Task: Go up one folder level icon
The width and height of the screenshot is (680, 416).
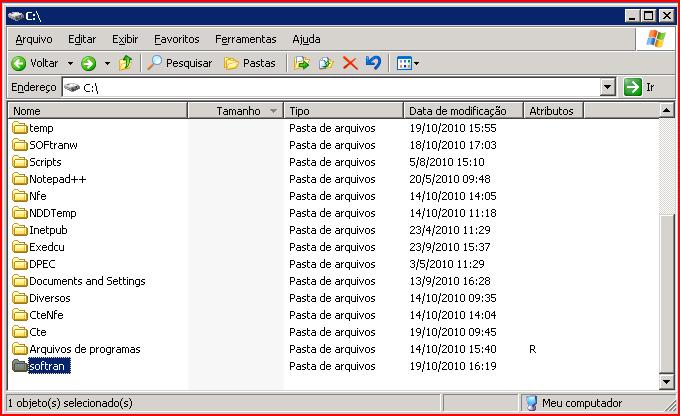Action: (126, 63)
